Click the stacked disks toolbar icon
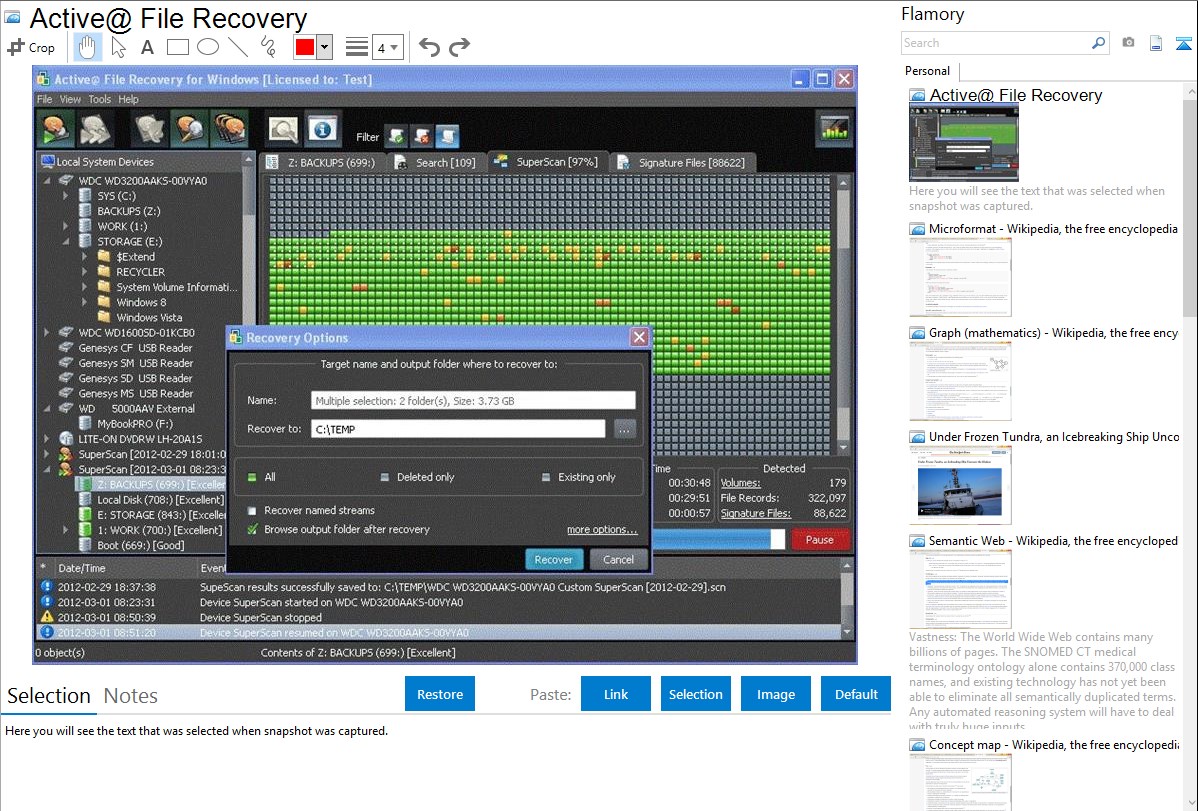1198x811 pixels. tap(230, 128)
